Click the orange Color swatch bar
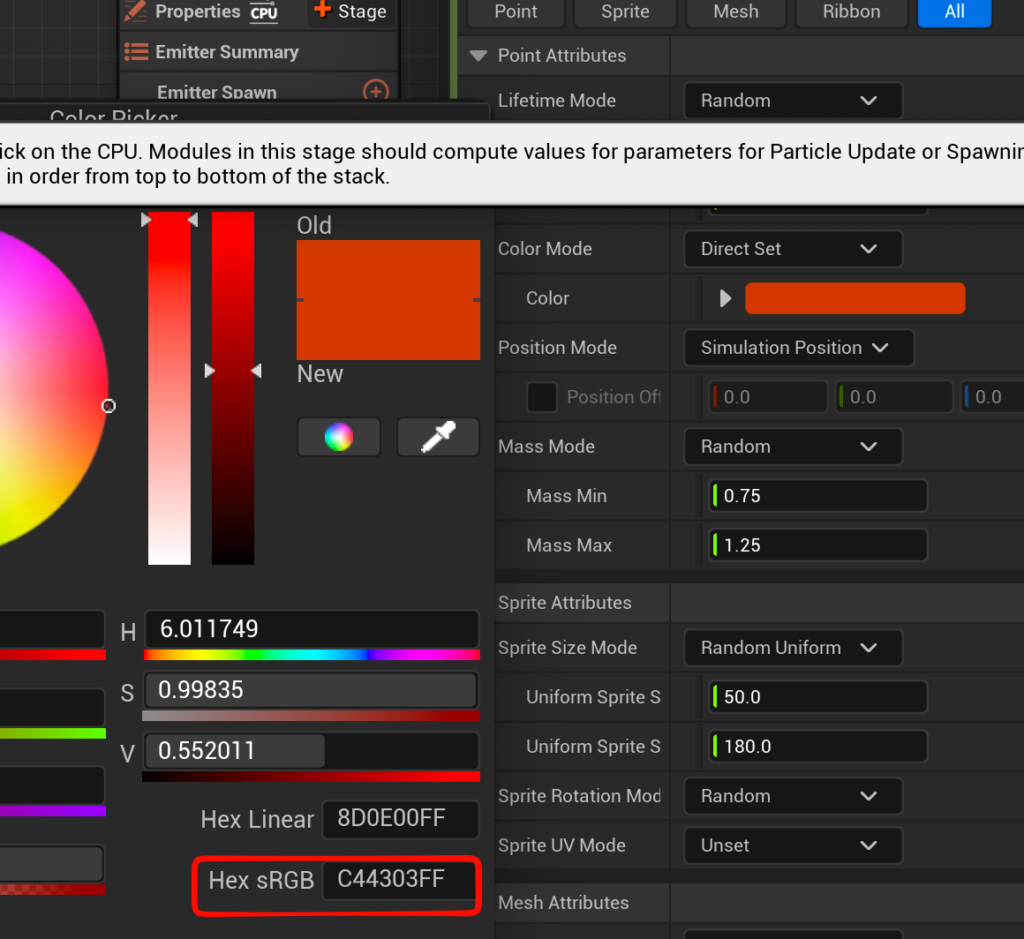The image size is (1024, 939). coord(855,298)
